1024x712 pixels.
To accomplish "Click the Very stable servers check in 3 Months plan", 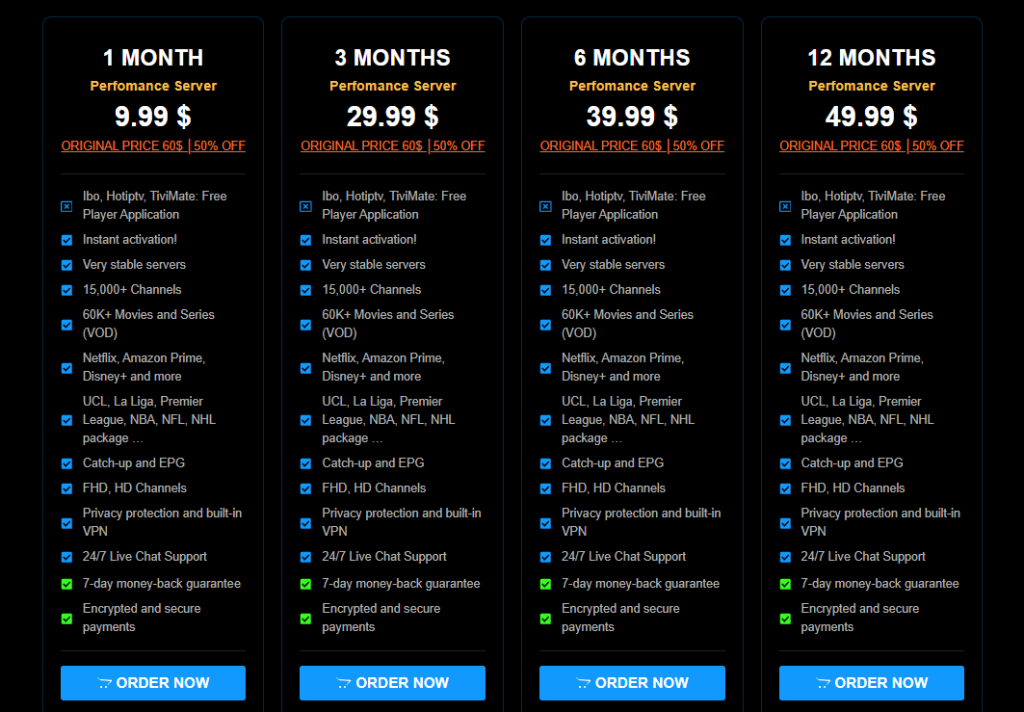I will (x=306, y=265).
